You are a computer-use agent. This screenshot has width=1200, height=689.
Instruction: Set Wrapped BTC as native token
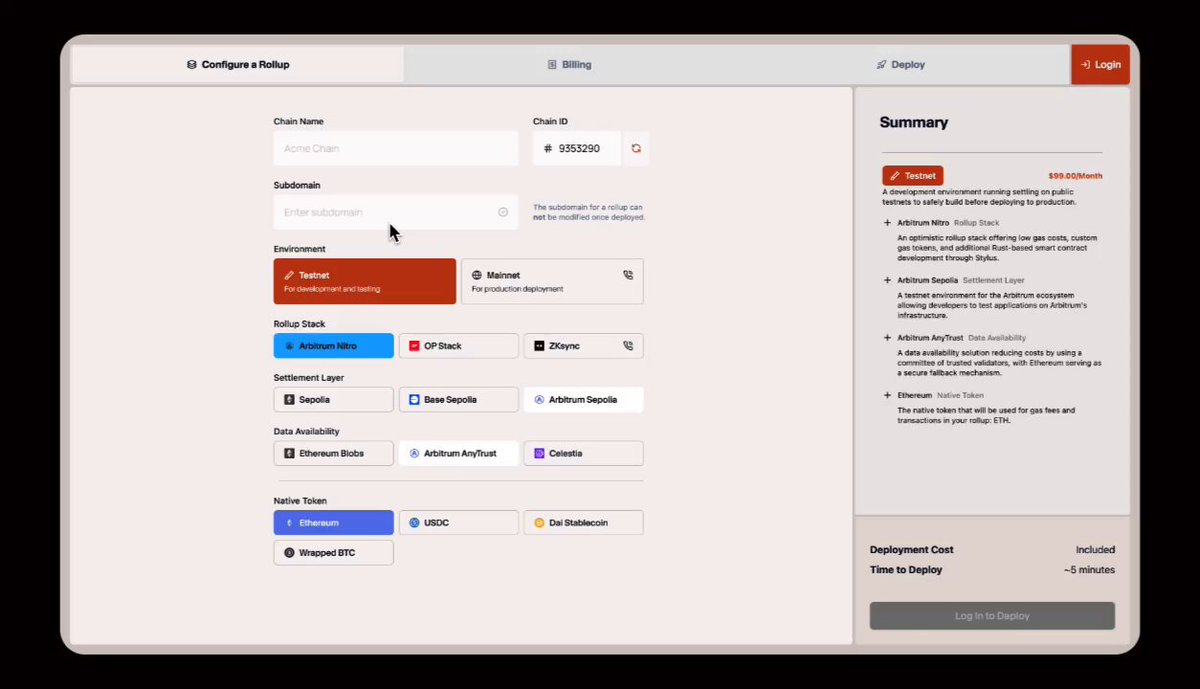pos(333,552)
